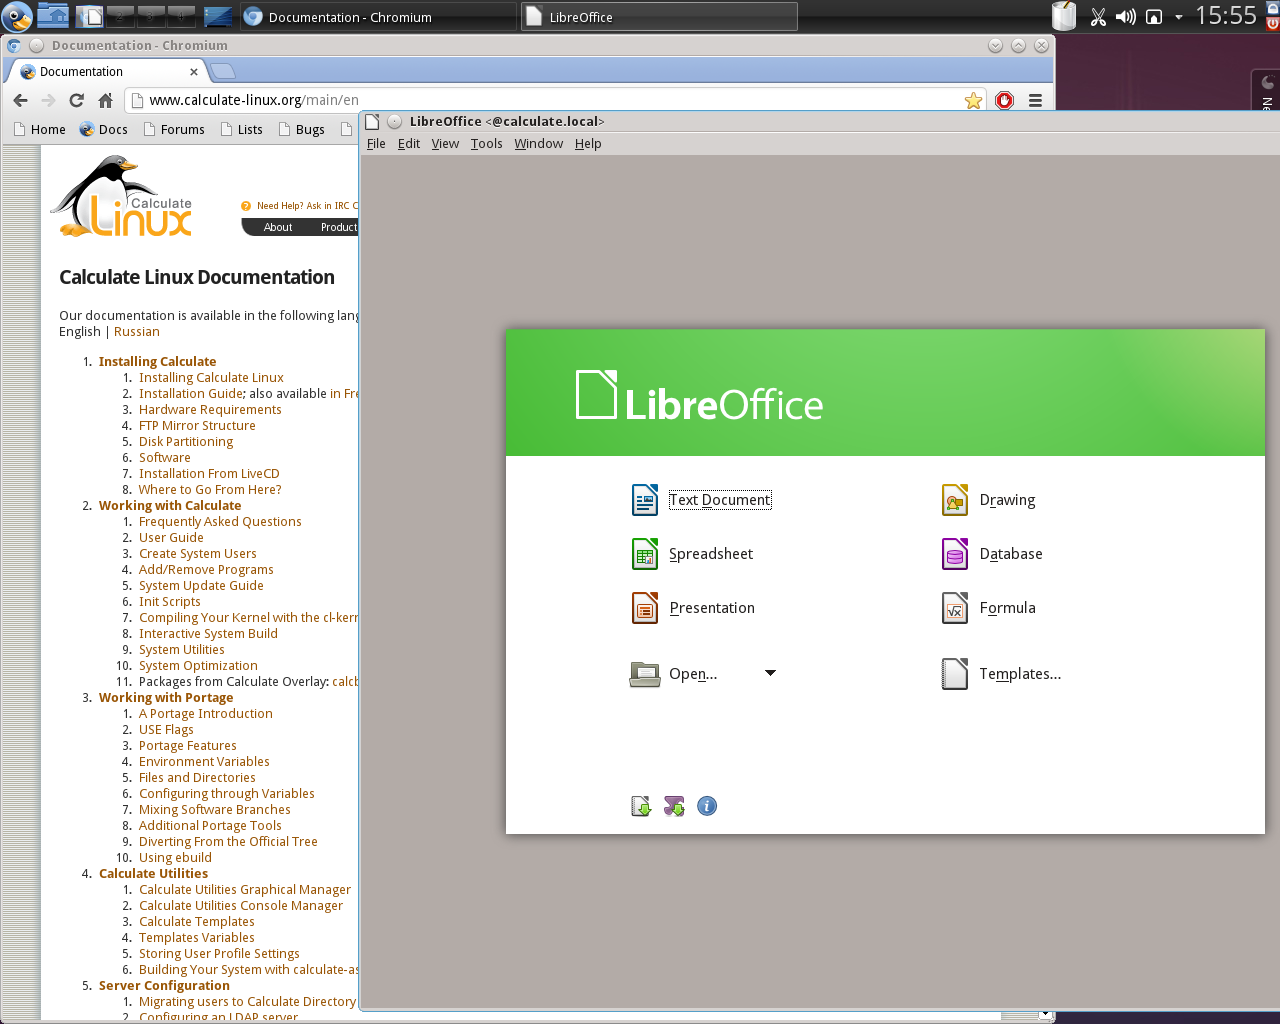Click the add new features document icon

(641, 806)
